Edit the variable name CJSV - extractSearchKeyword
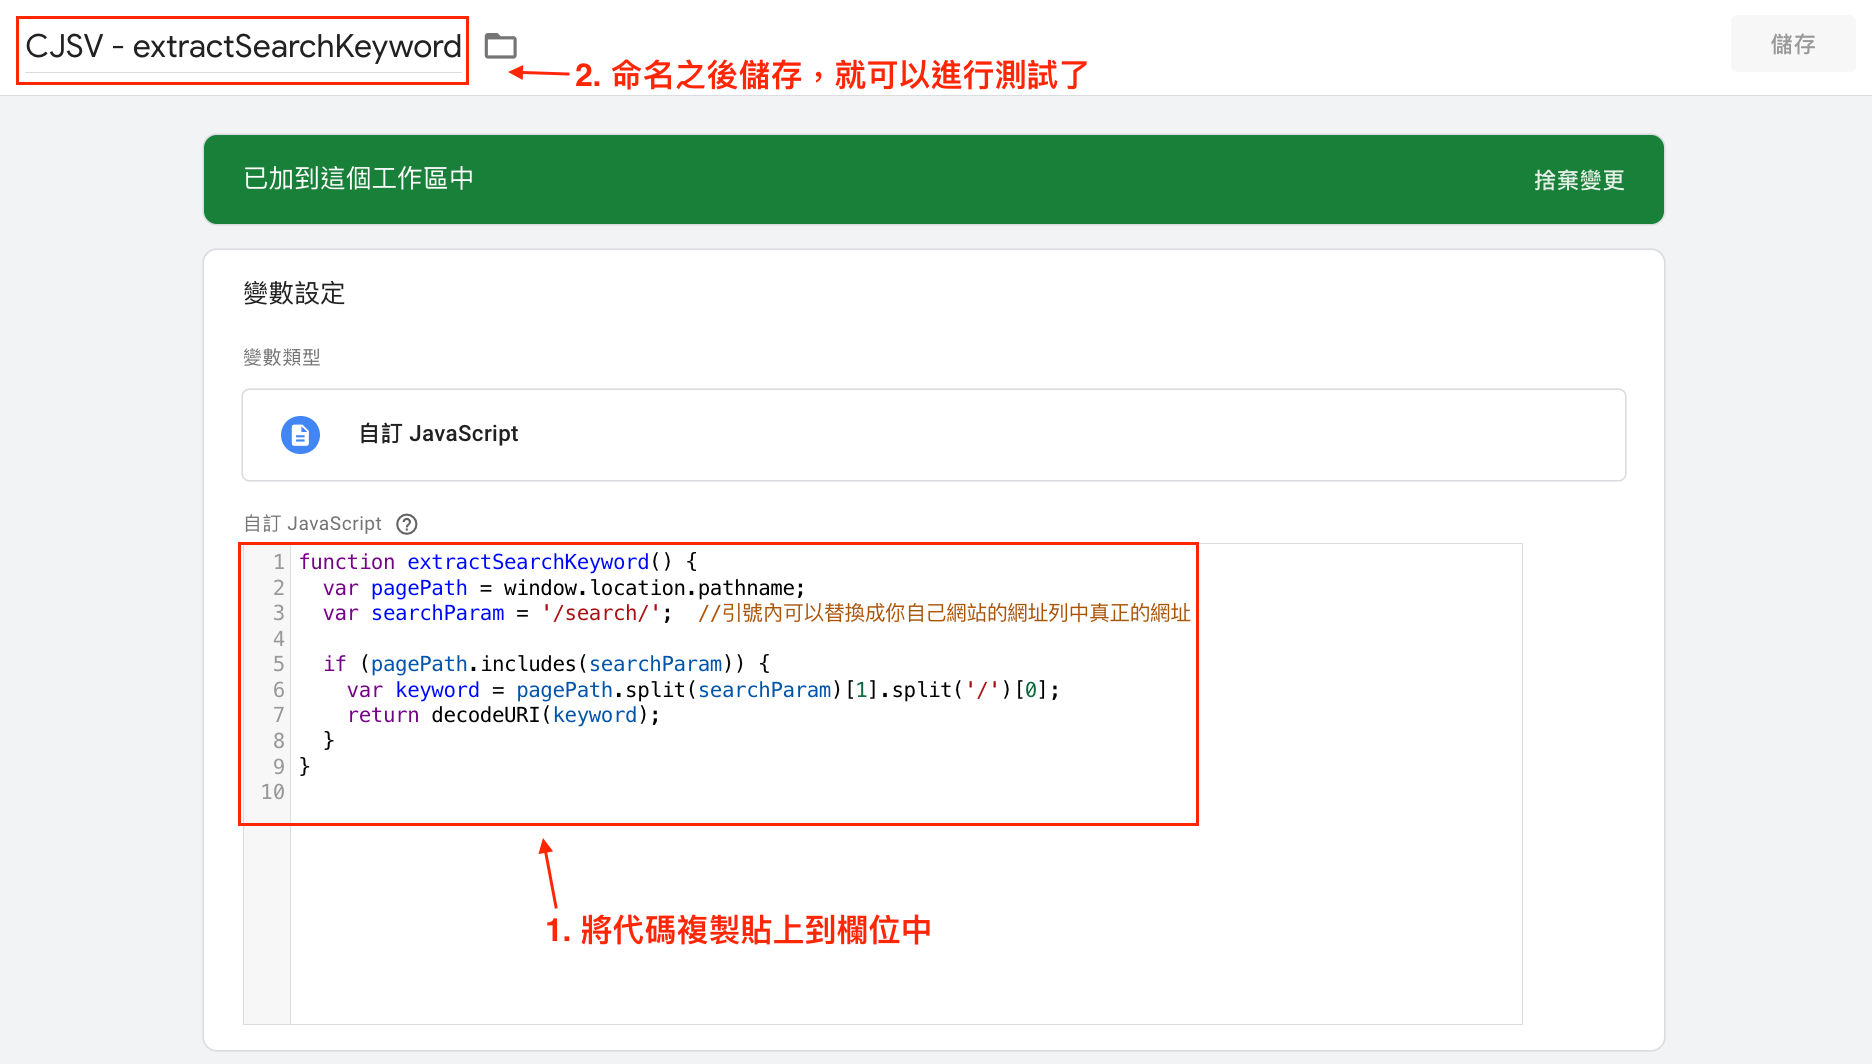 (243, 47)
